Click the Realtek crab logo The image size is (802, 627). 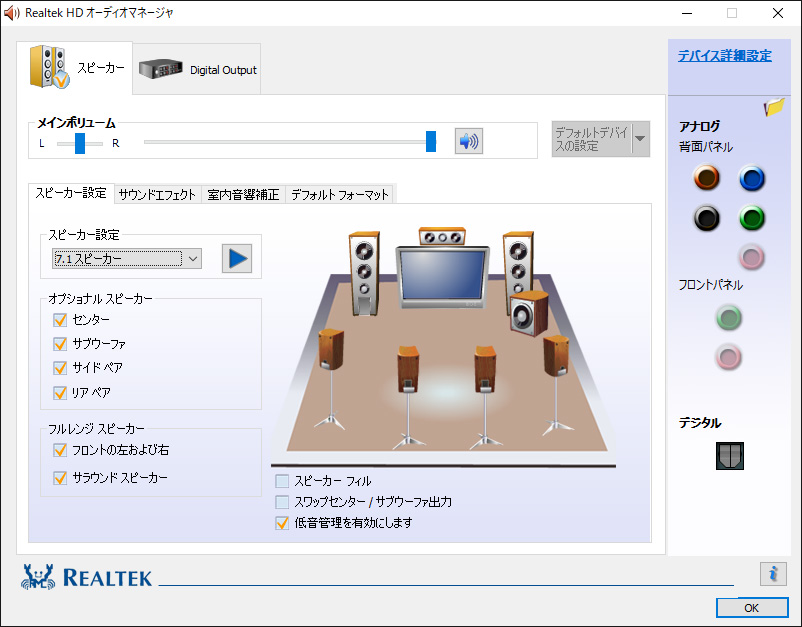point(38,577)
